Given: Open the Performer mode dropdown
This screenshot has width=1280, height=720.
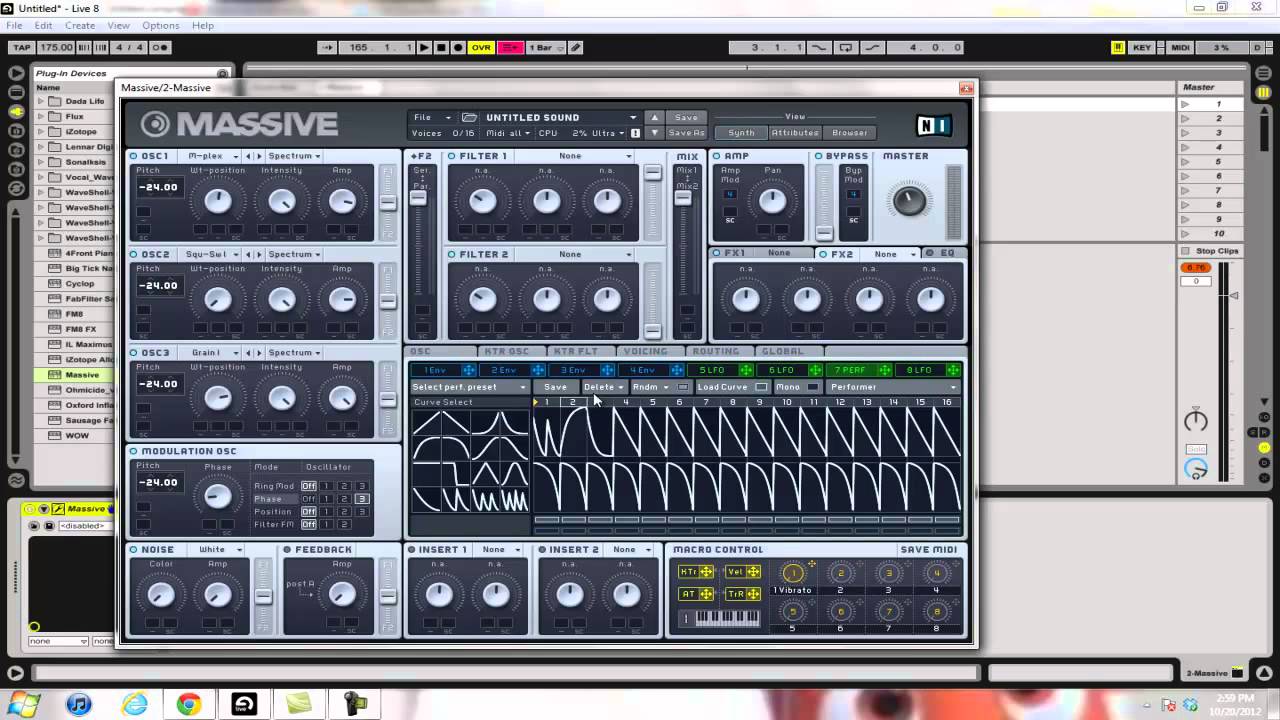Looking at the screenshot, I should 893,387.
